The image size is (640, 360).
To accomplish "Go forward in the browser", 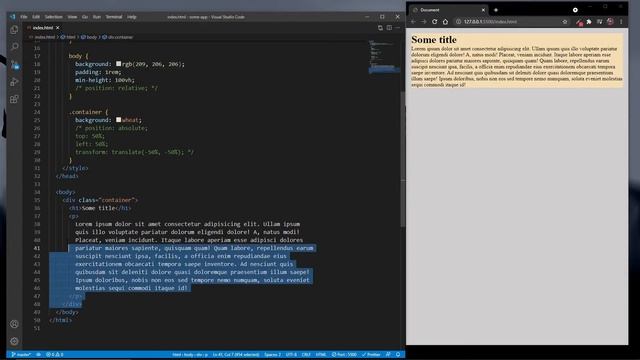I will (424, 22).
